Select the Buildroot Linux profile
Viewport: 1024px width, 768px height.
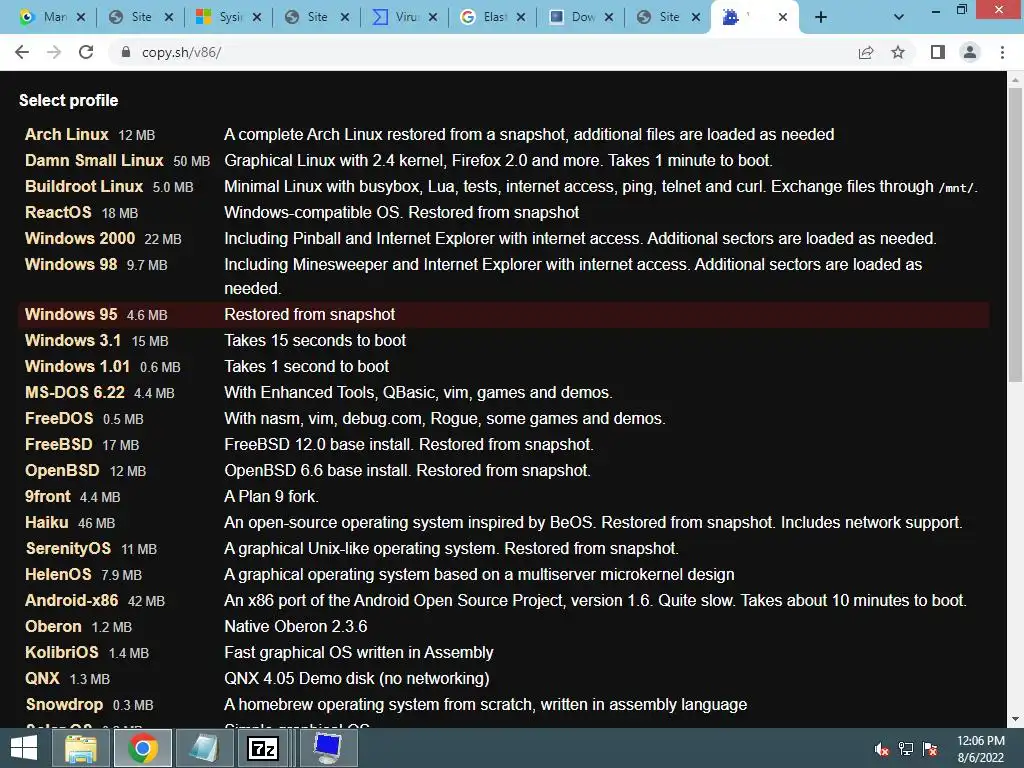84,187
